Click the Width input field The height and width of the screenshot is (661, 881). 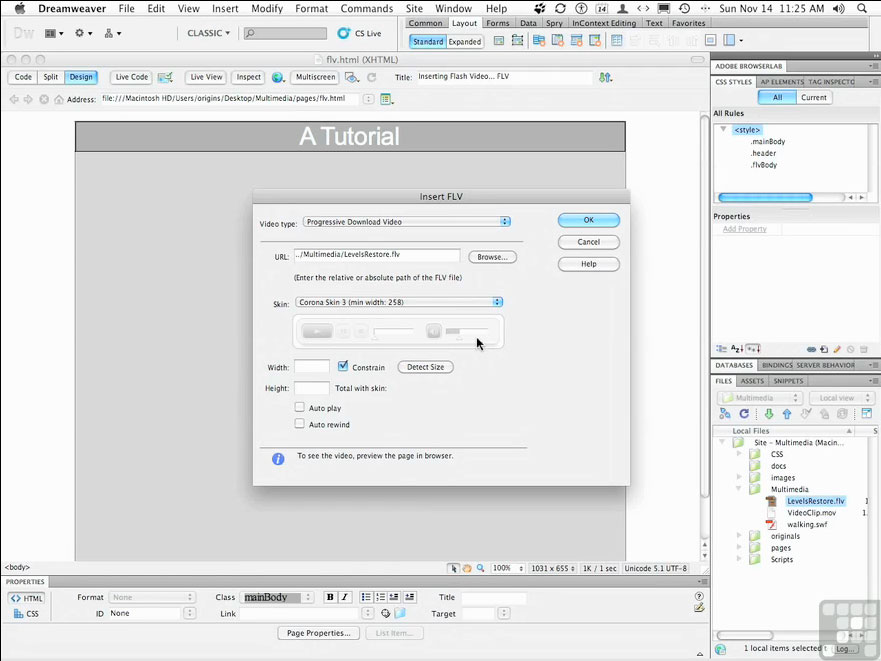(x=312, y=367)
